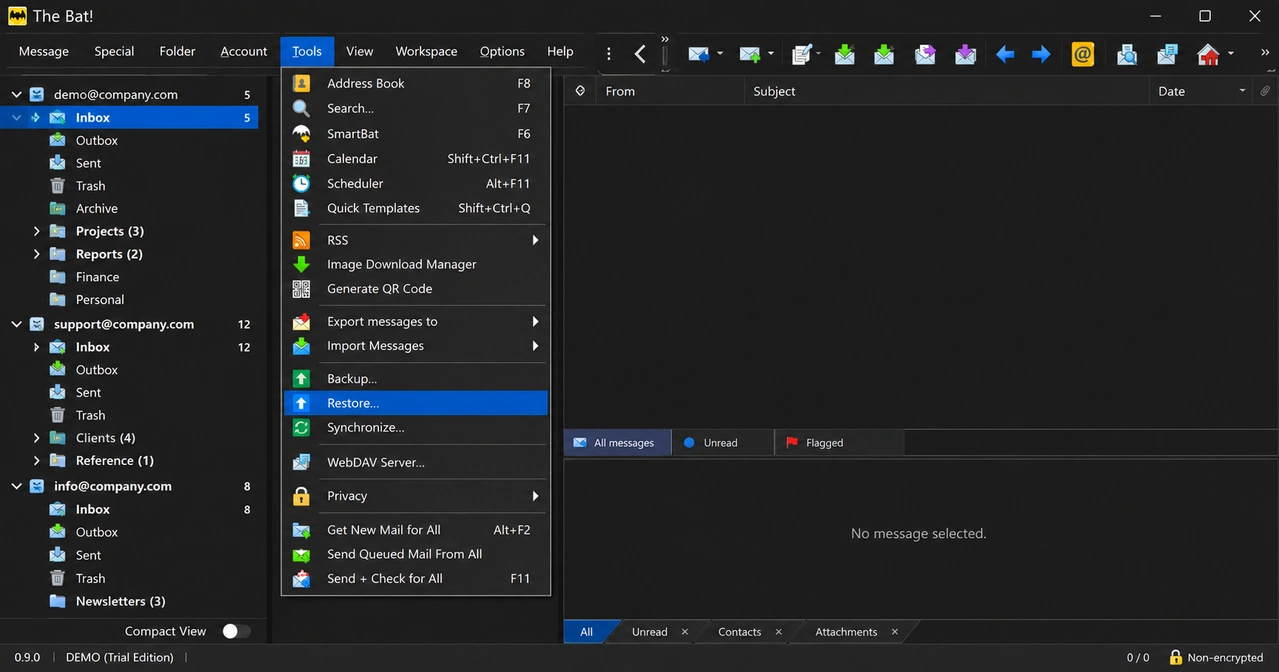Expand the Reference (1) folder
The image size is (1279, 672).
tap(37, 461)
